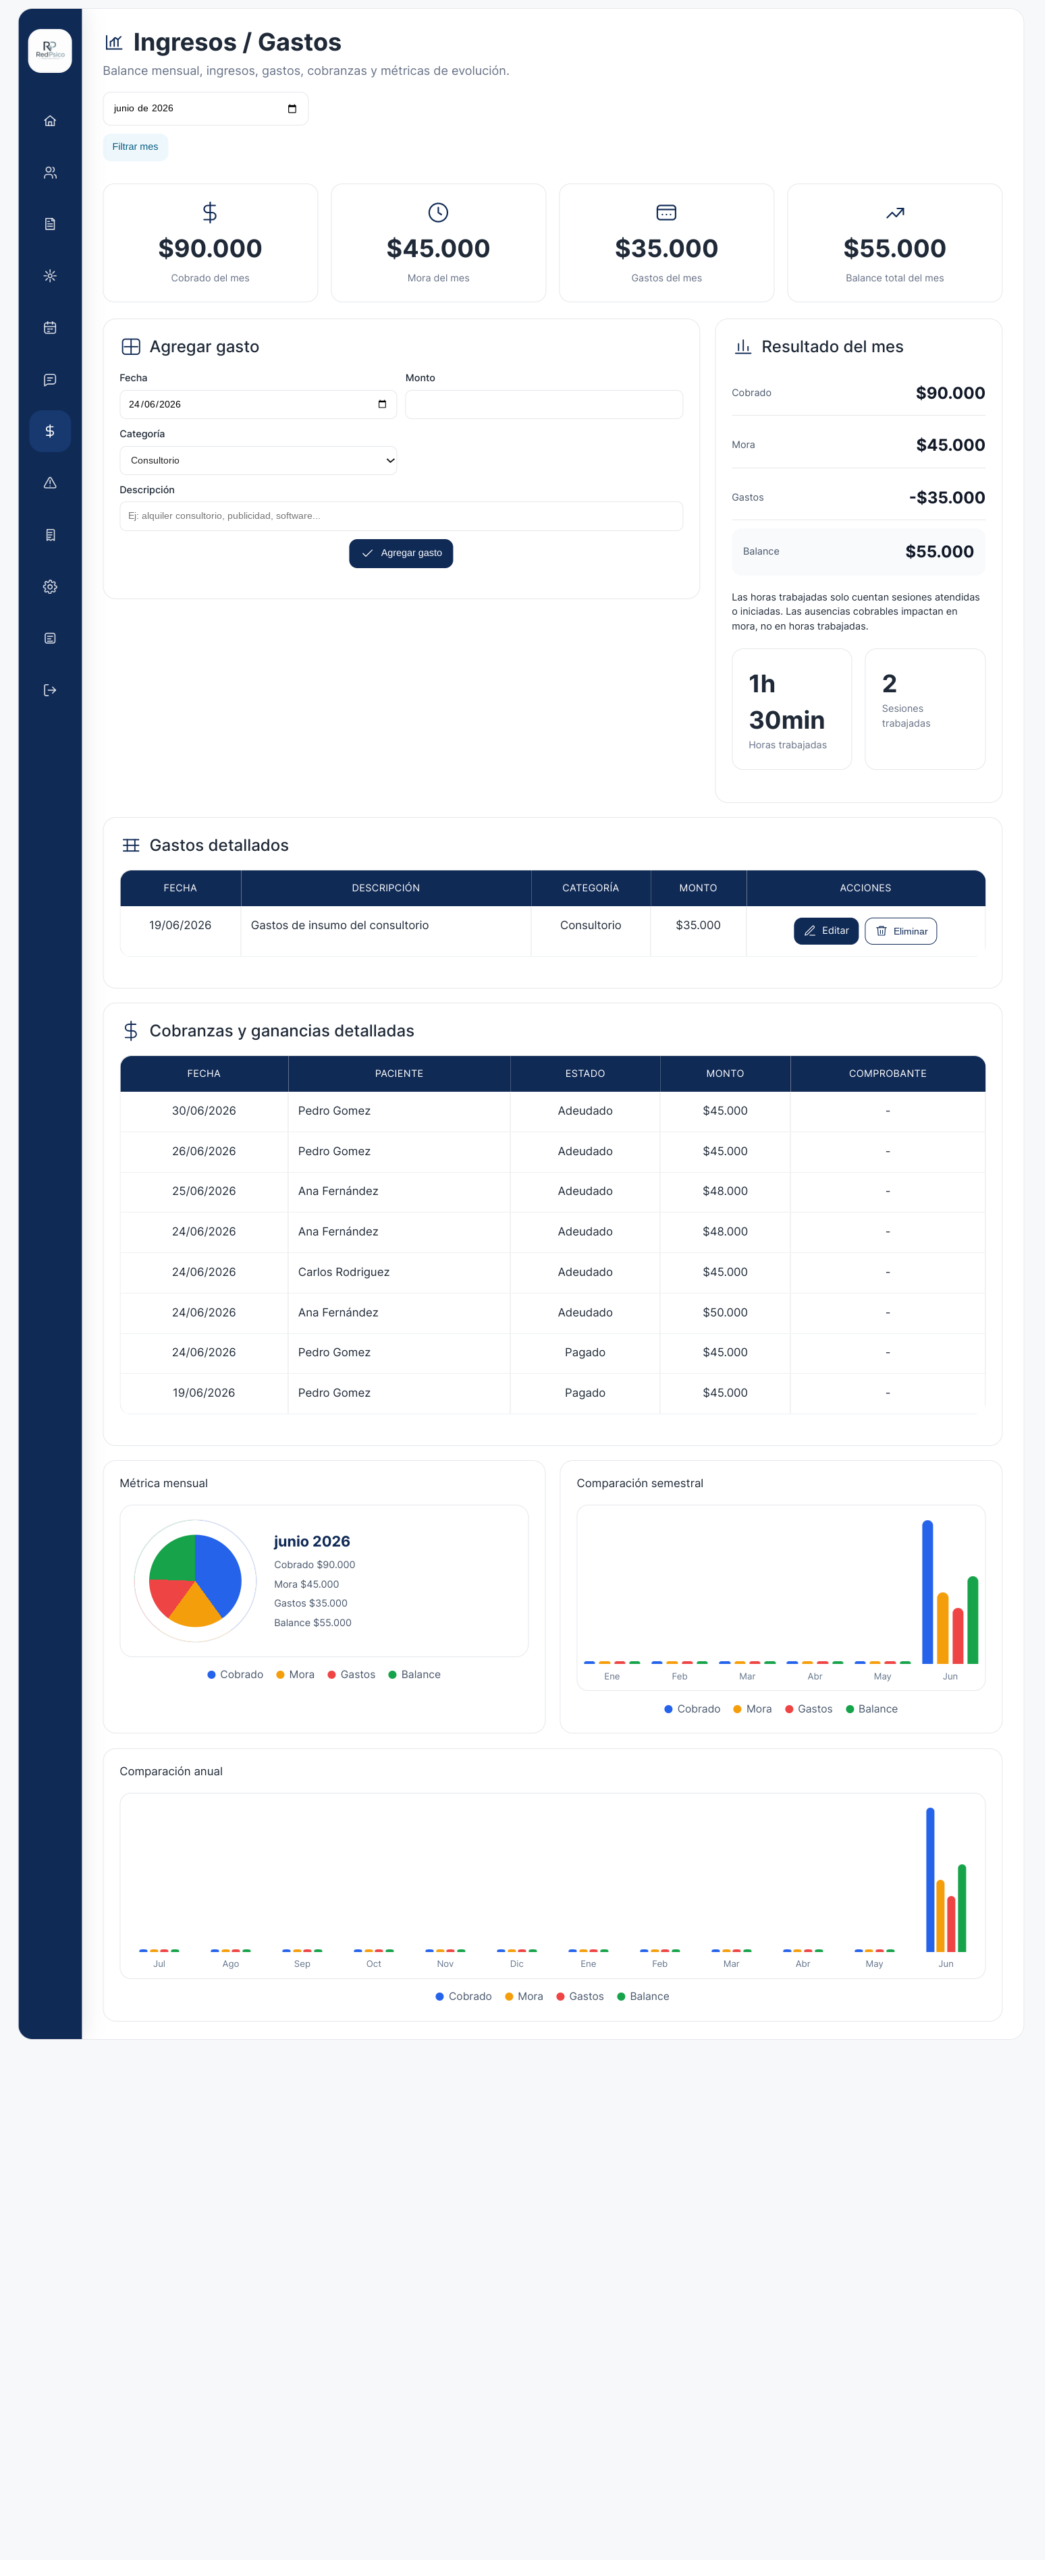Click the Descripción text field
The image size is (1045, 2560).
(x=401, y=516)
